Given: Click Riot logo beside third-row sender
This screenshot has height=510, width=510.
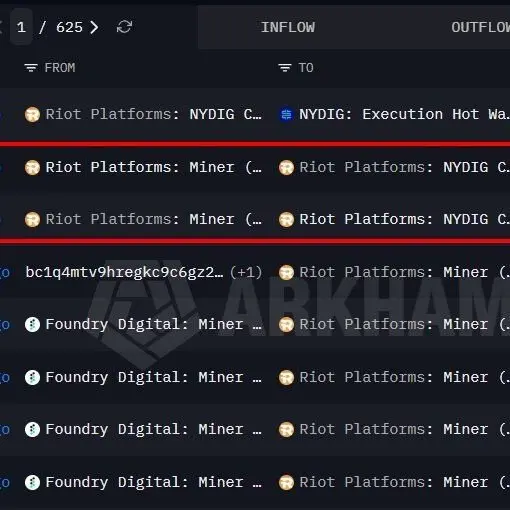Looking at the screenshot, I should (32, 219).
